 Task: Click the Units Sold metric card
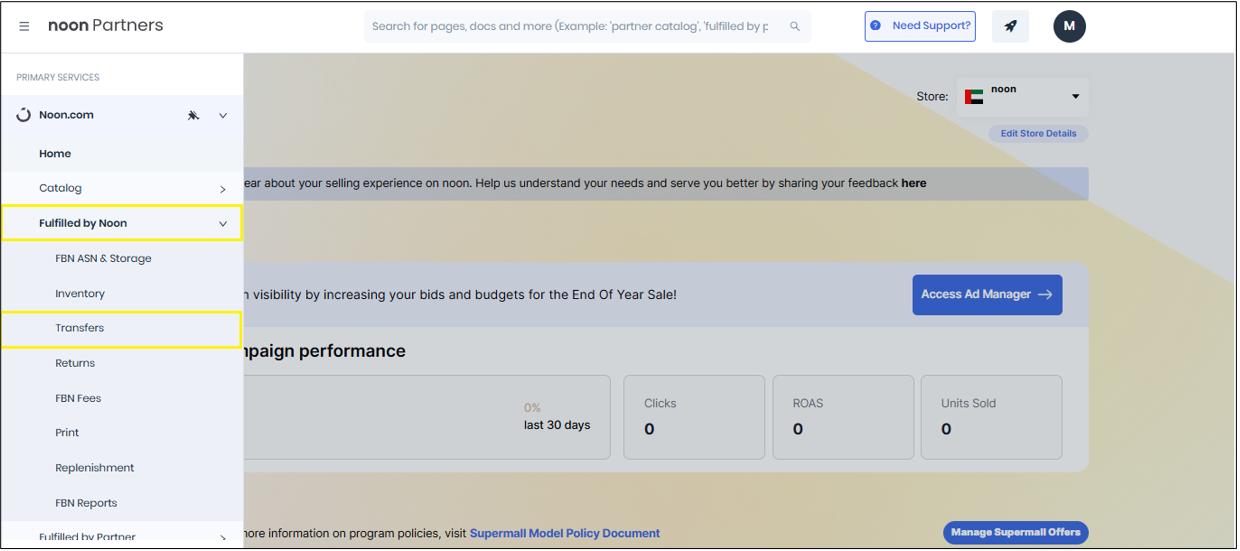coord(991,417)
